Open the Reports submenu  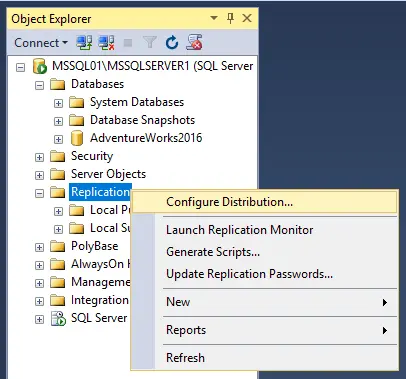click(x=265, y=330)
